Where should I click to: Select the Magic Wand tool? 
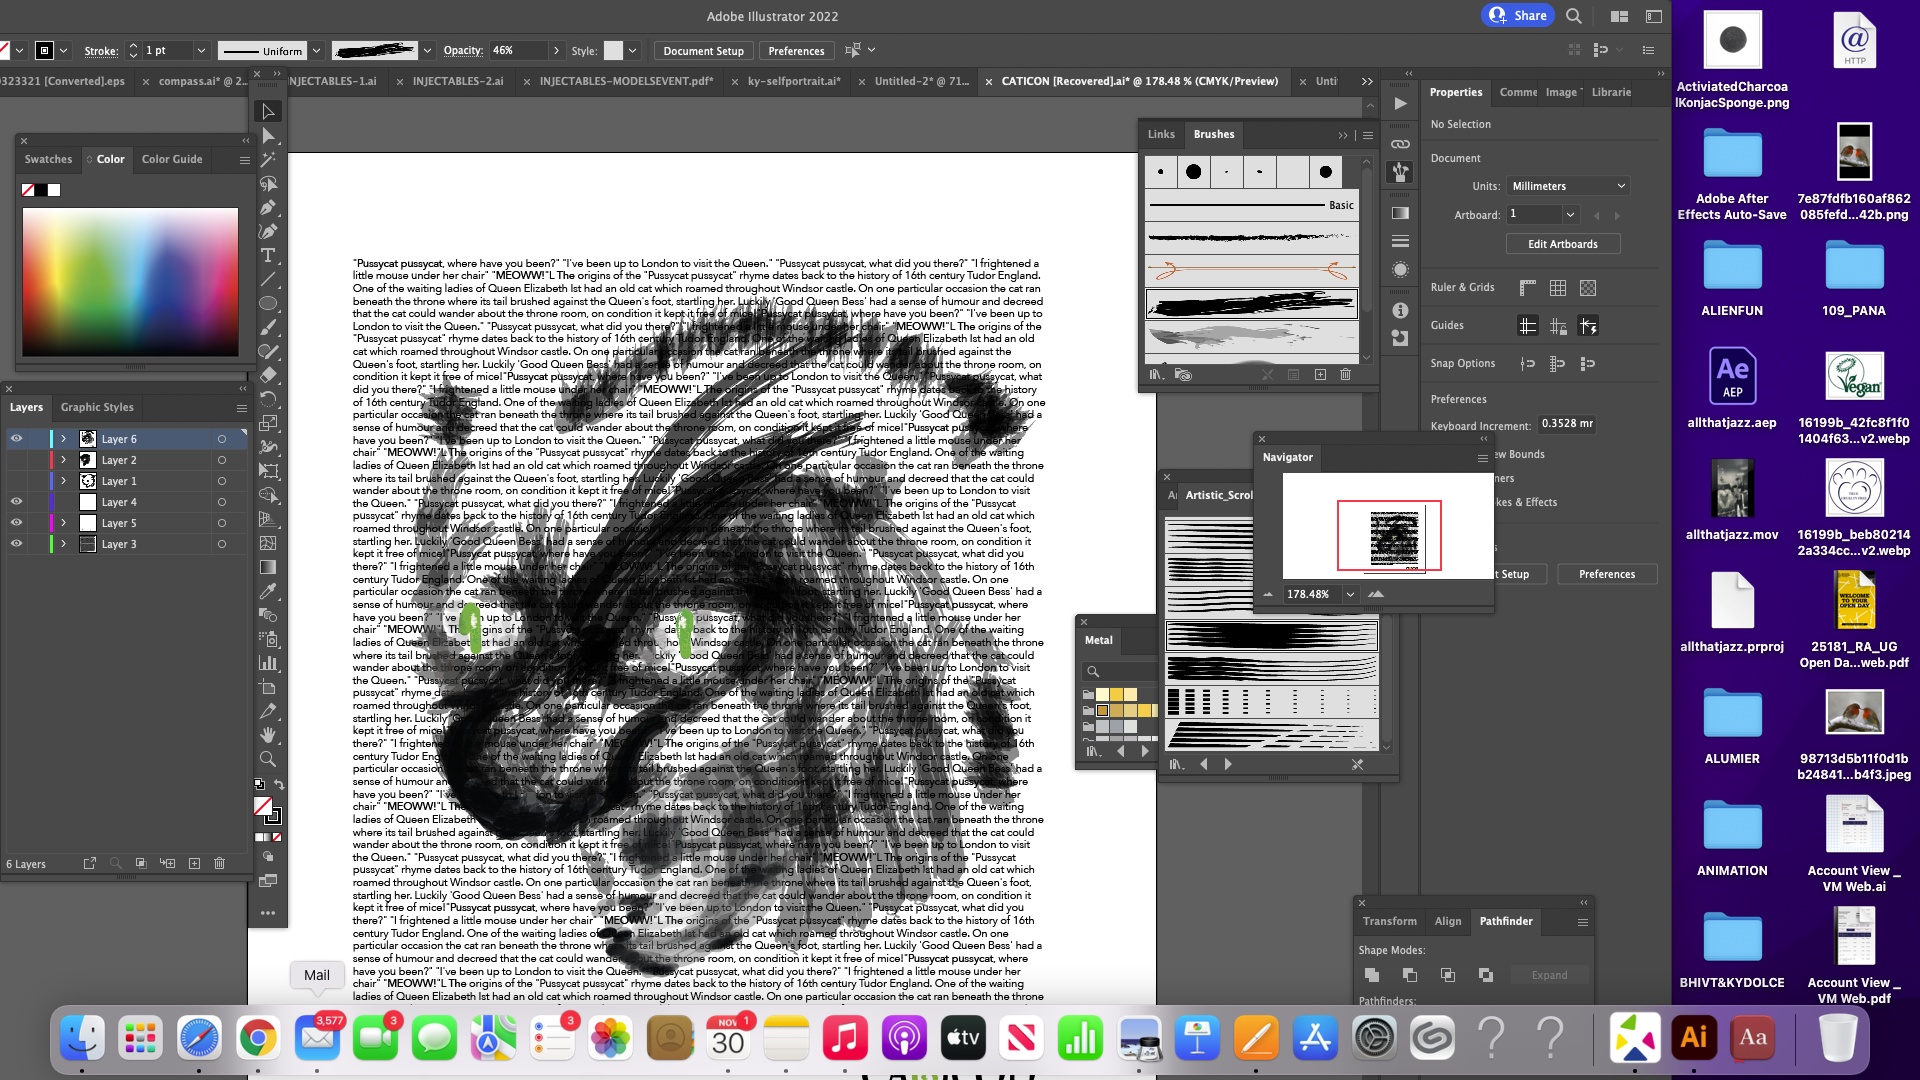(268, 159)
